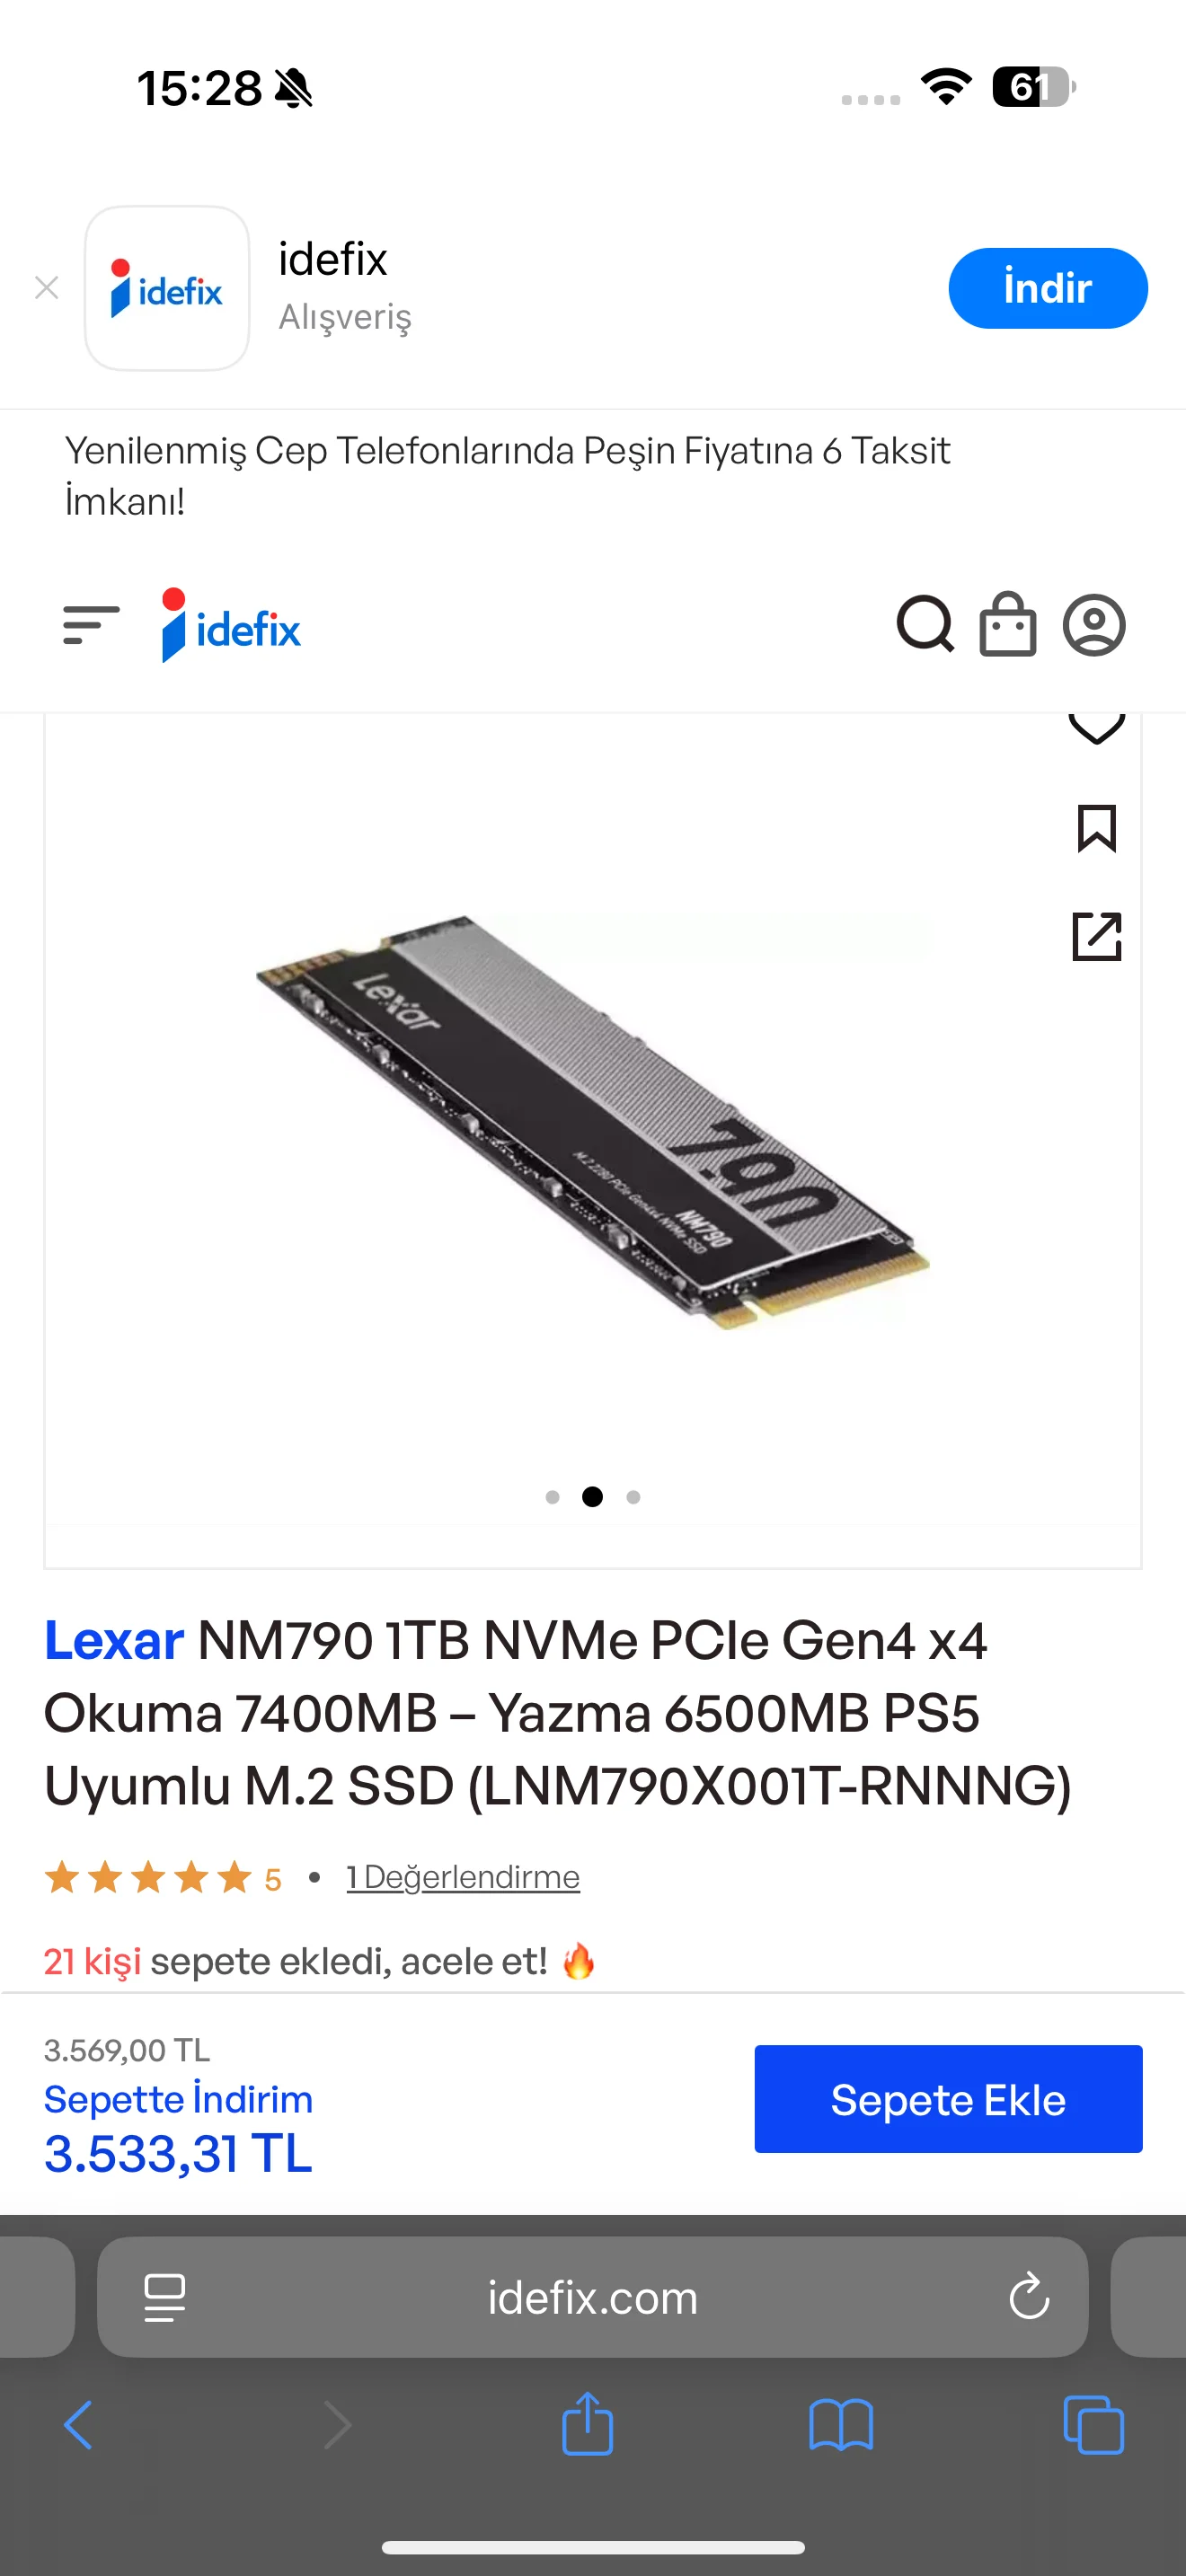
Task: Select the first image carousel dot
Action: pyautogui.click(x=552, y=1497)
